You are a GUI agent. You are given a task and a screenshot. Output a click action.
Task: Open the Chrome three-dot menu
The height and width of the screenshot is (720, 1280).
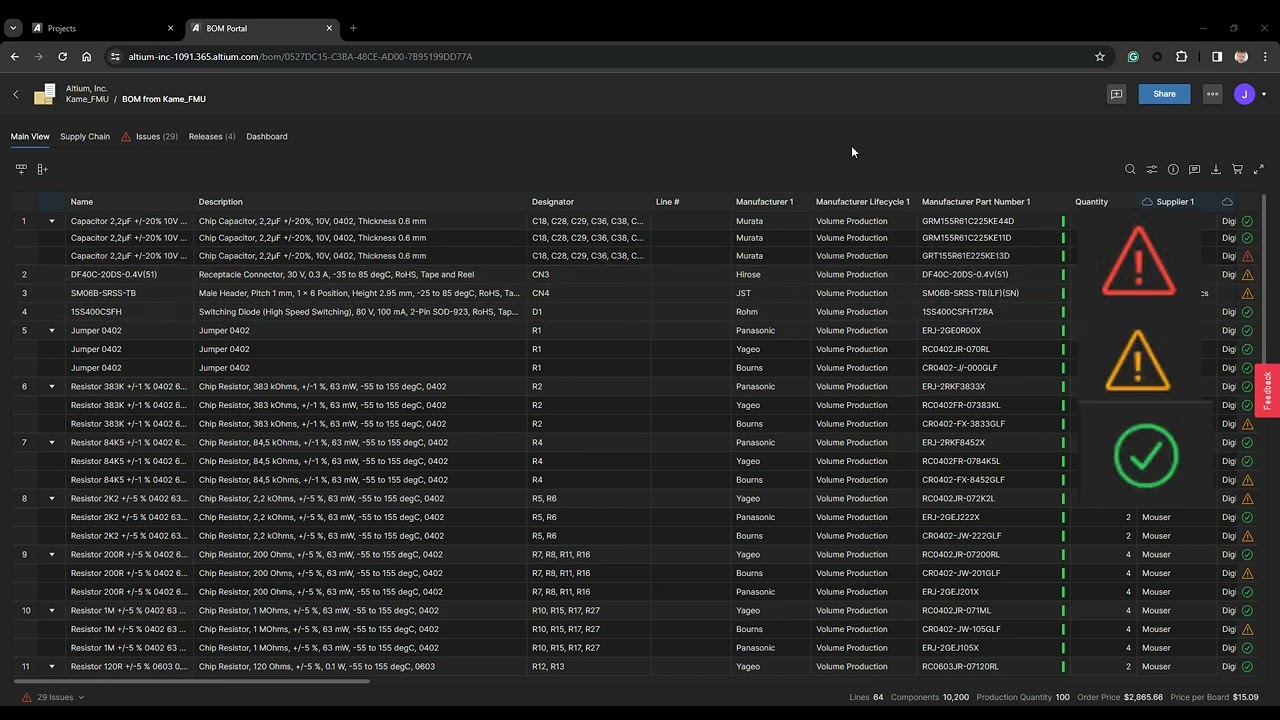(x=1265, y=57)
